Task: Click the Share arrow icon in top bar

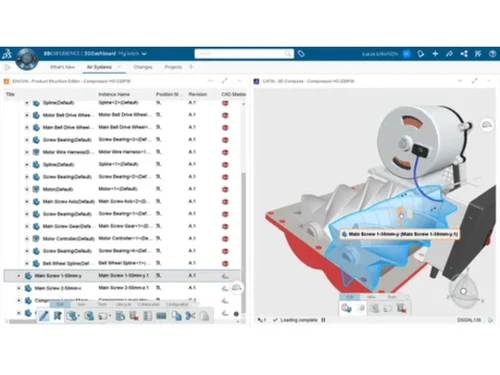Action: click(x=449, y=54)
